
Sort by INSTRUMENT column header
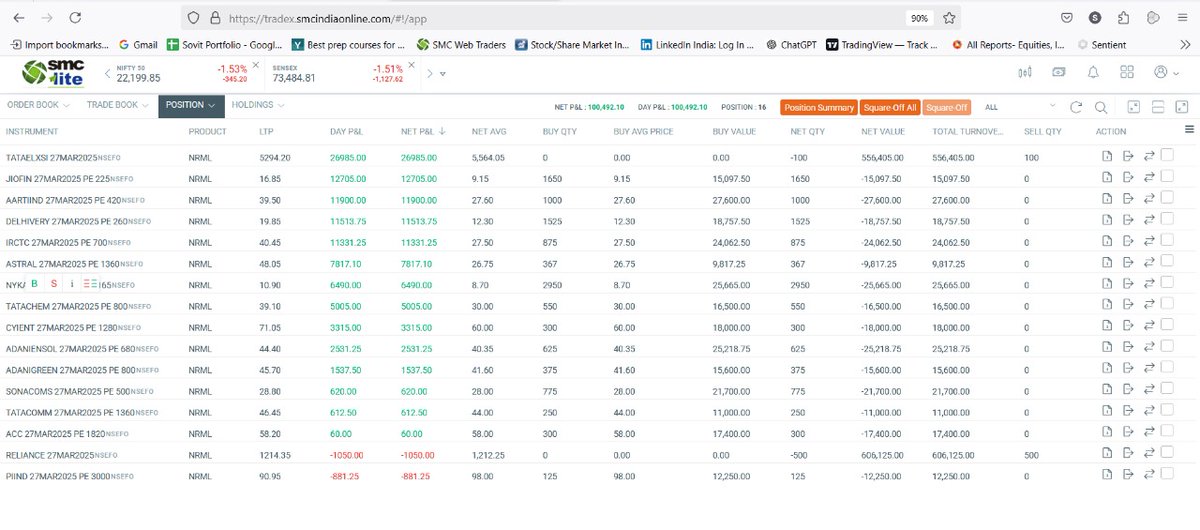(x=32, y=131)
